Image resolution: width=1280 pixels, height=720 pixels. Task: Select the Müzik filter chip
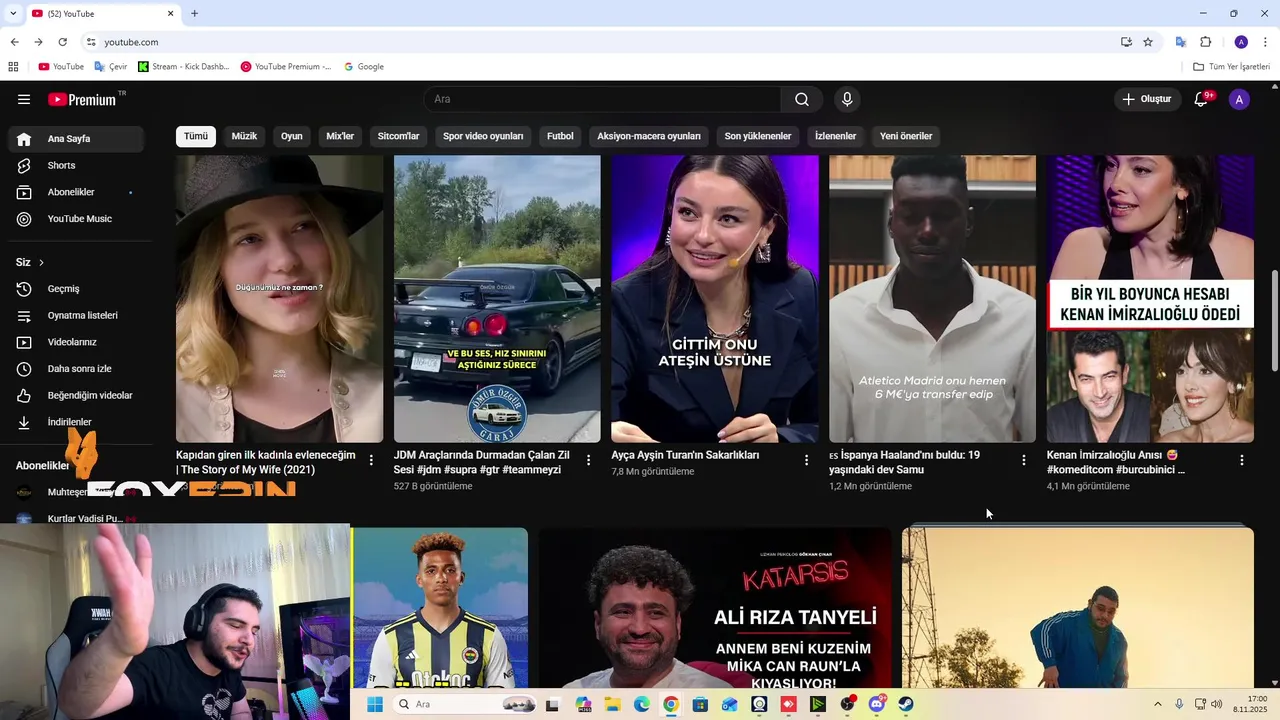click(x=244, y=136)
